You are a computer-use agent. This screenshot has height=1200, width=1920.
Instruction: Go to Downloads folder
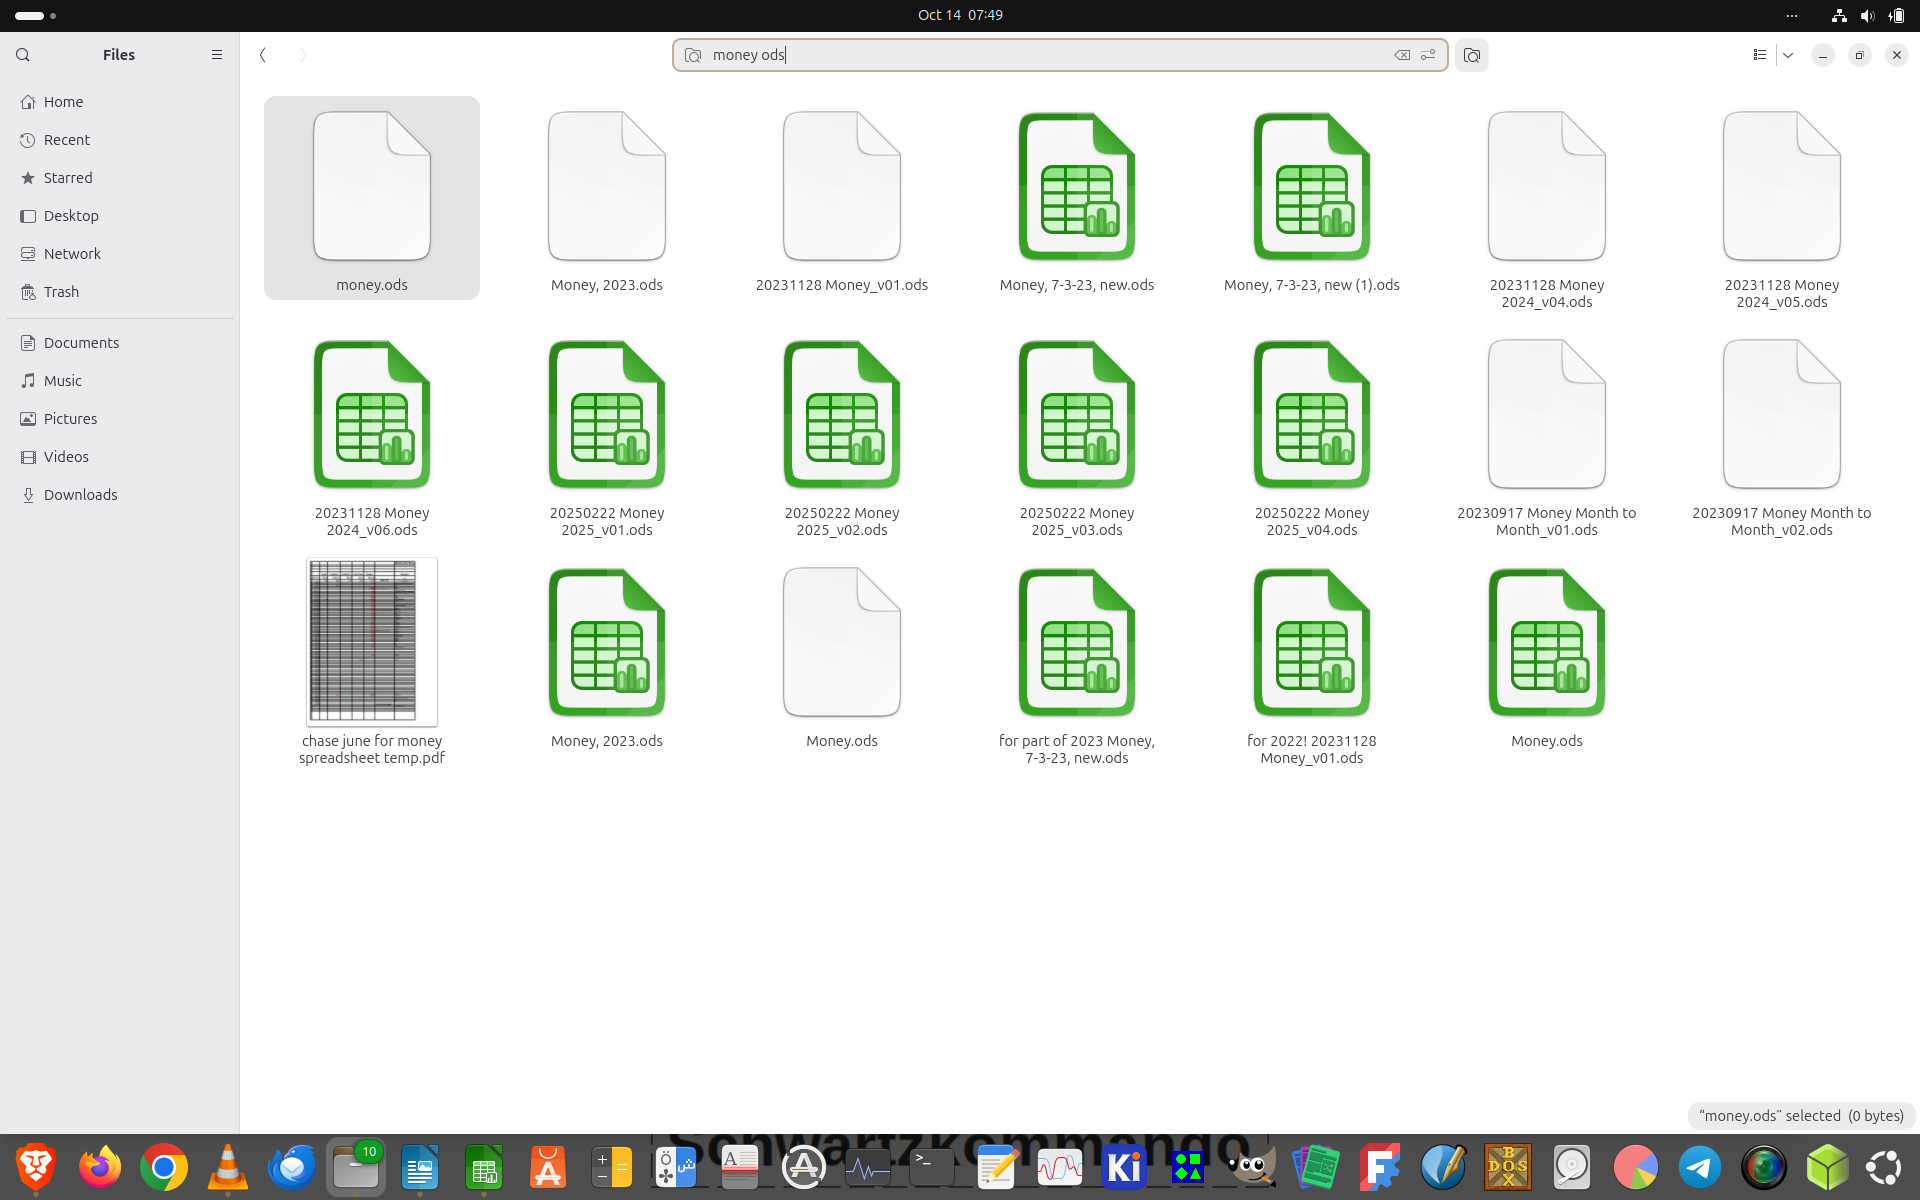[80, 495]
